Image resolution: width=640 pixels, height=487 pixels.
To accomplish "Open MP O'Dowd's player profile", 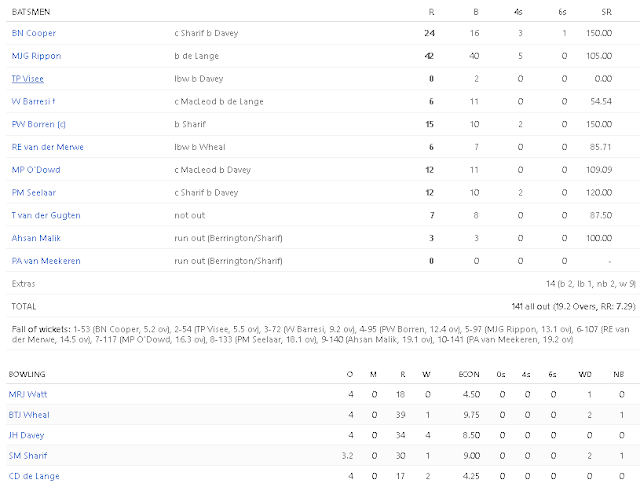I will coord(33,169).
